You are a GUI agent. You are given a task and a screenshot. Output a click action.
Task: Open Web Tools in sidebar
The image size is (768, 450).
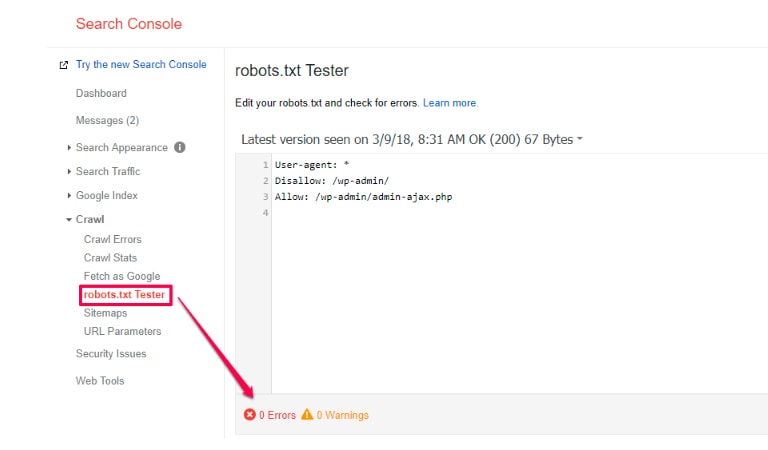tap(100, 380)
